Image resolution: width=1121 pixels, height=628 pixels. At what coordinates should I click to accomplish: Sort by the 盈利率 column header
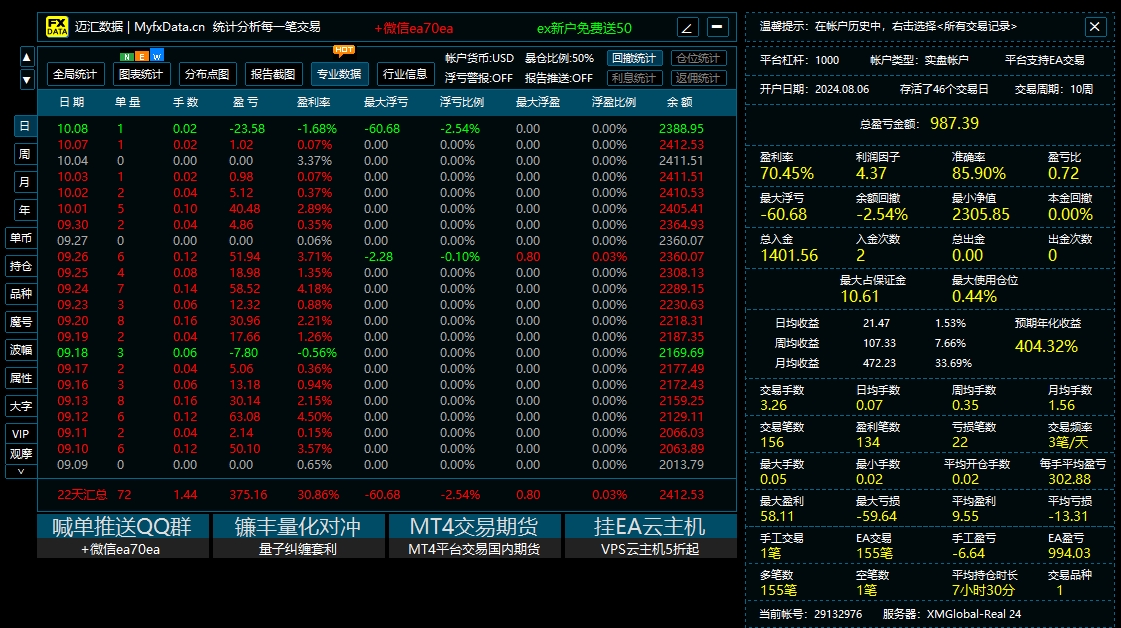[314, 102]
